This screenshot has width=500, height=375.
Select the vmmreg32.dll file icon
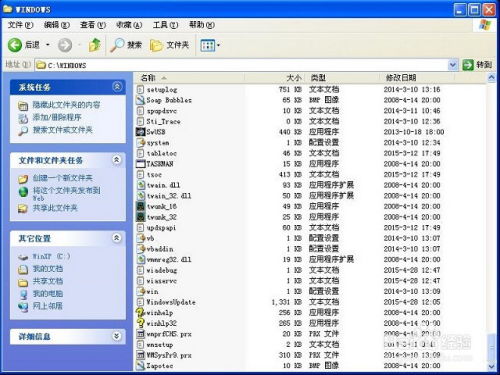141,259
